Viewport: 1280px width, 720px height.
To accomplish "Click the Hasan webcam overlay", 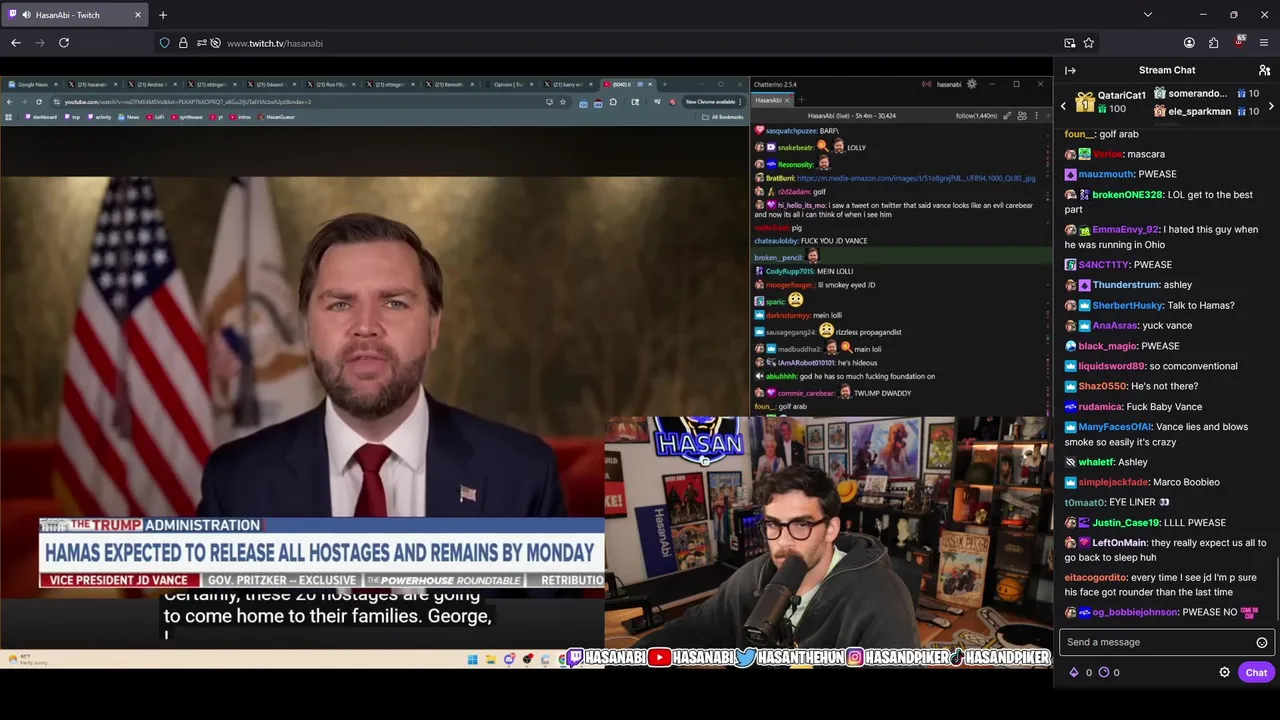I will pyautogui.click(x=828, y=532).
